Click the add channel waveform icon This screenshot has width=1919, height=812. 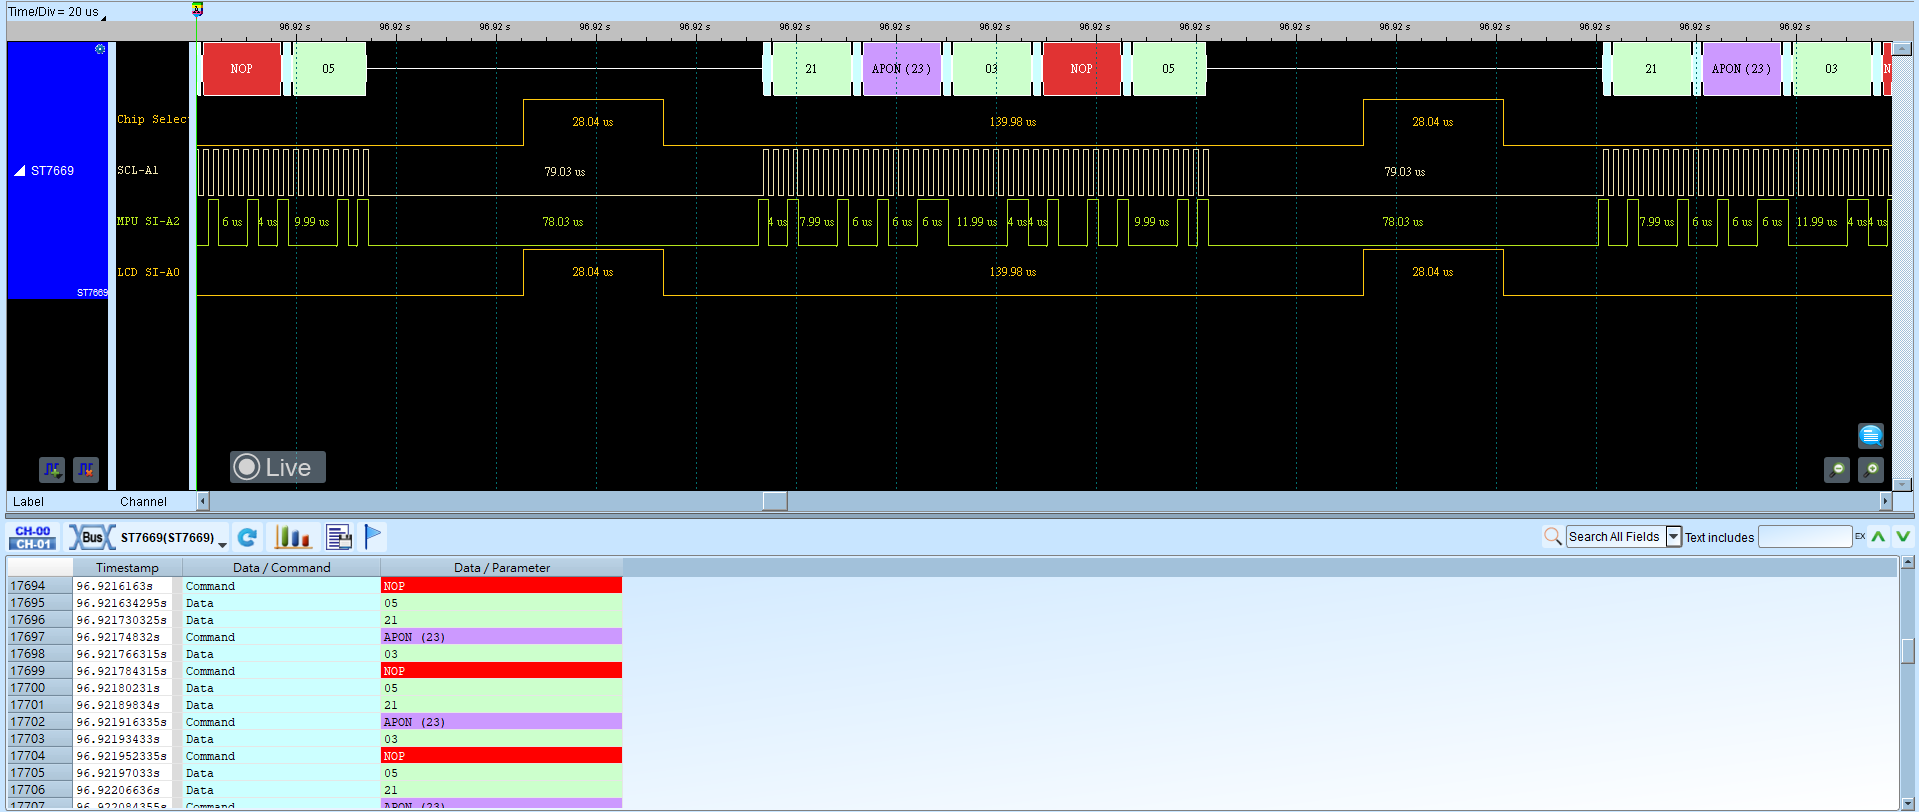52,469
